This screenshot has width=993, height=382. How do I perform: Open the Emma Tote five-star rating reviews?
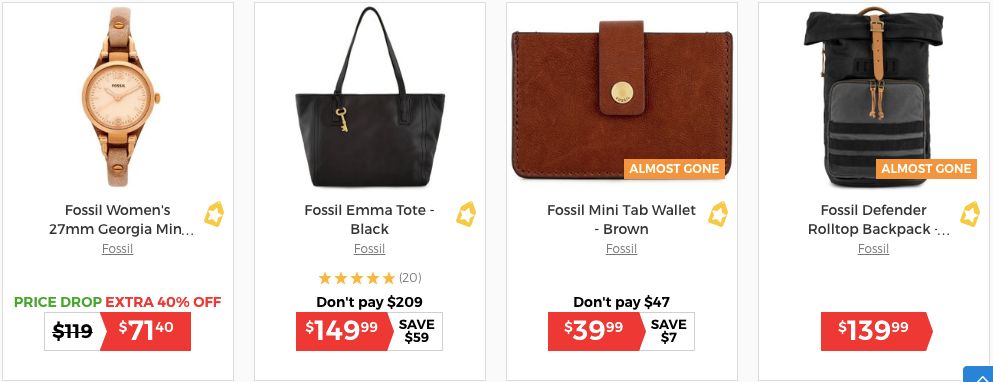[x=370, y=278]
